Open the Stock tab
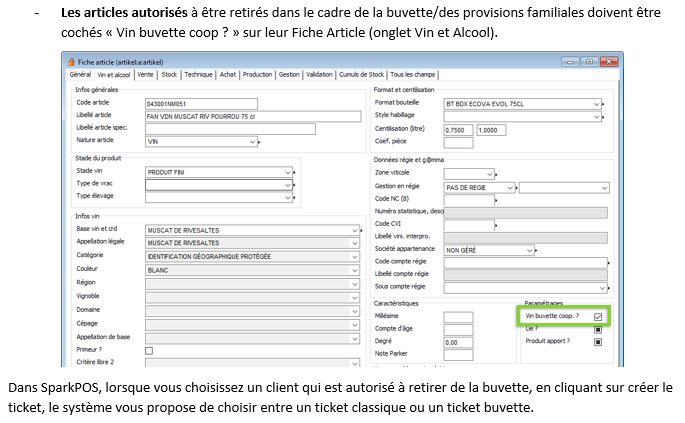685x423 pixels. point(170,74)
